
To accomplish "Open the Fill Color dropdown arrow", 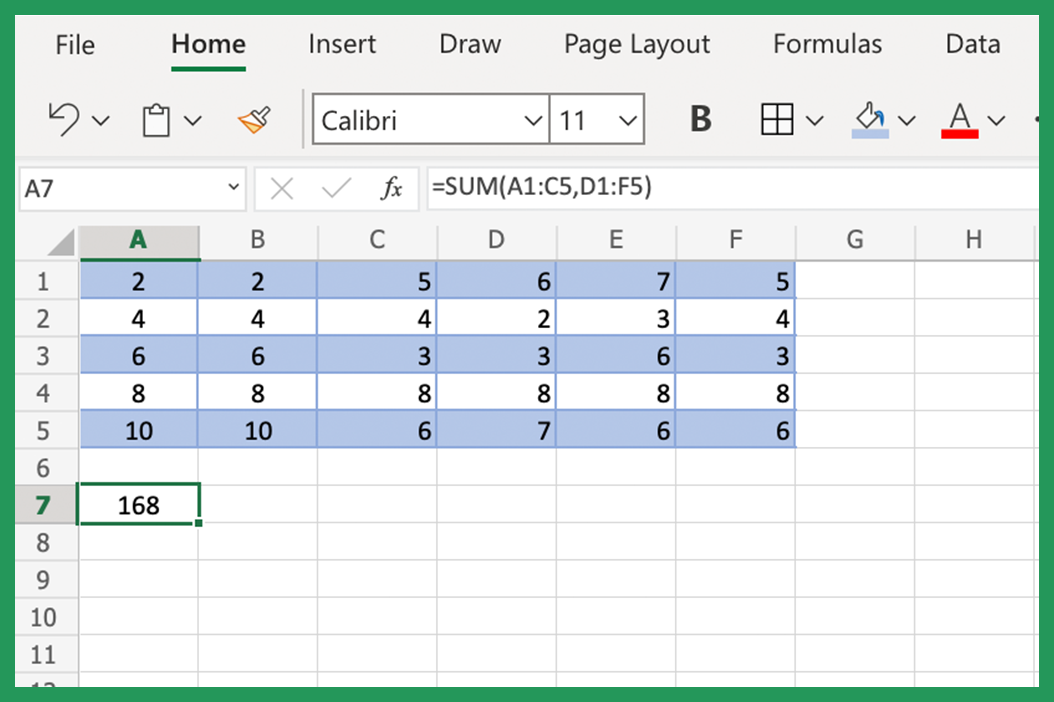I will click(906, 119).
